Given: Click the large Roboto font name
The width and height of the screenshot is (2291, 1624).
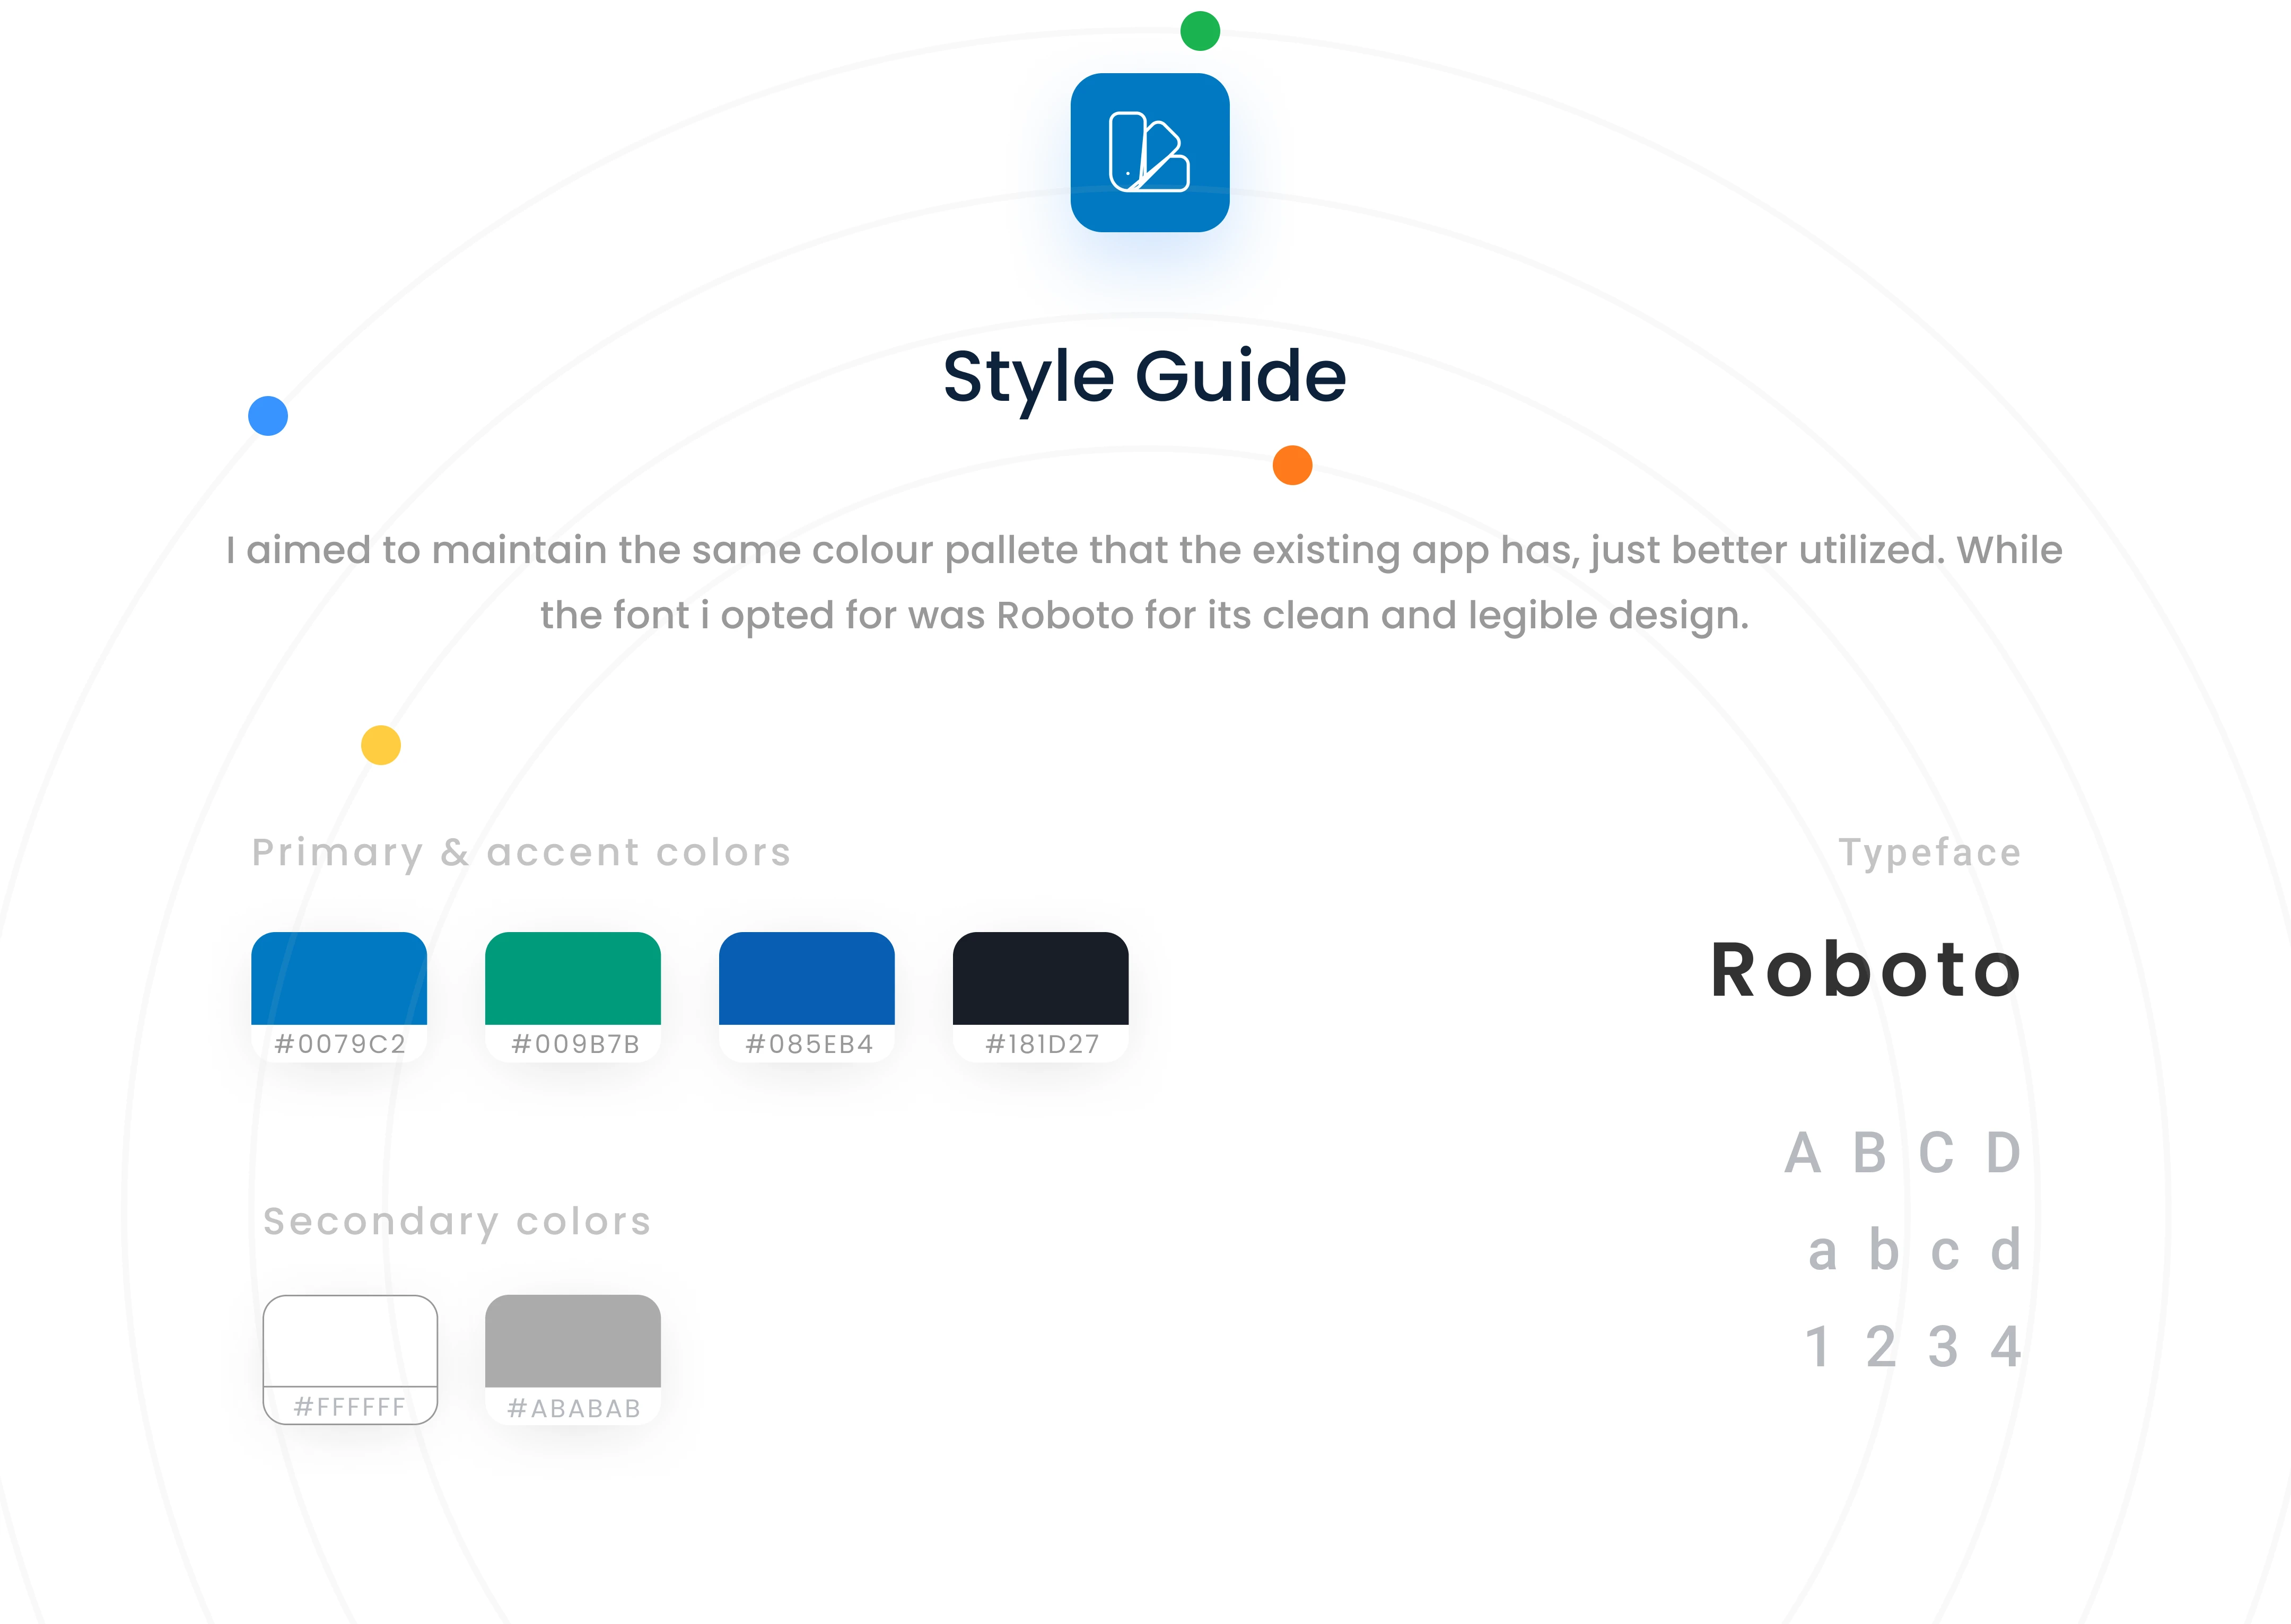Looking at the screenshot, I should (x=1866, y=970).
